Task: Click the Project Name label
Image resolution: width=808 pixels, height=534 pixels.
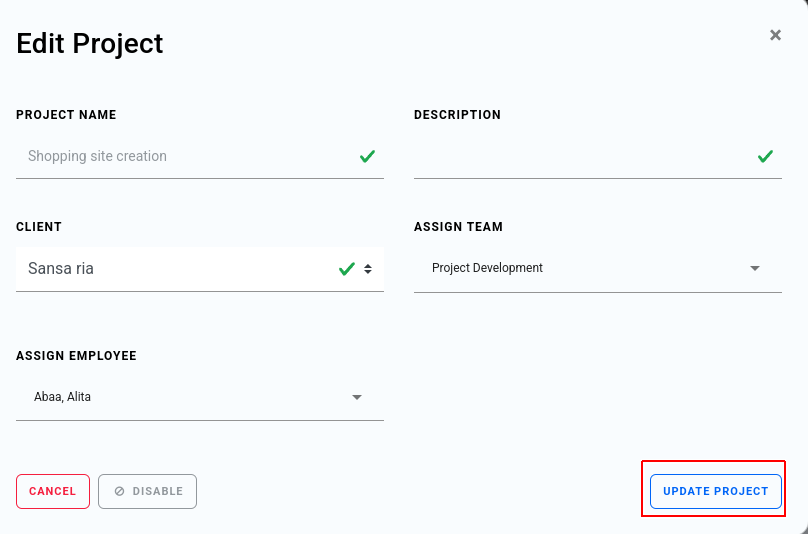Action: (x=66, y=114)
